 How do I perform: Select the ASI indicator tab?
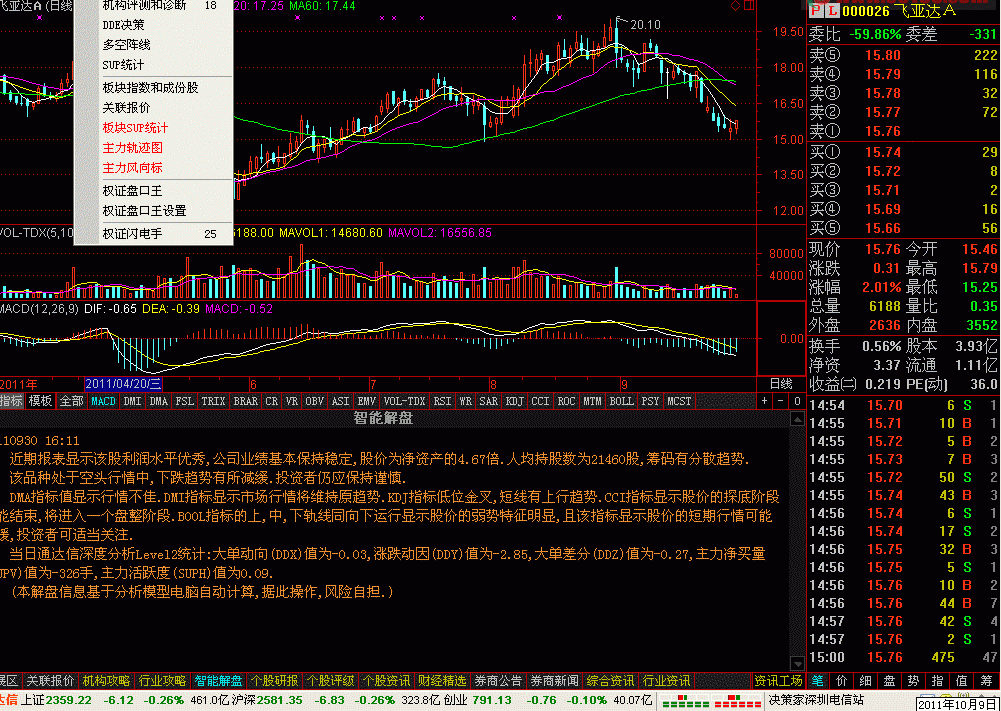click(341, 401)
